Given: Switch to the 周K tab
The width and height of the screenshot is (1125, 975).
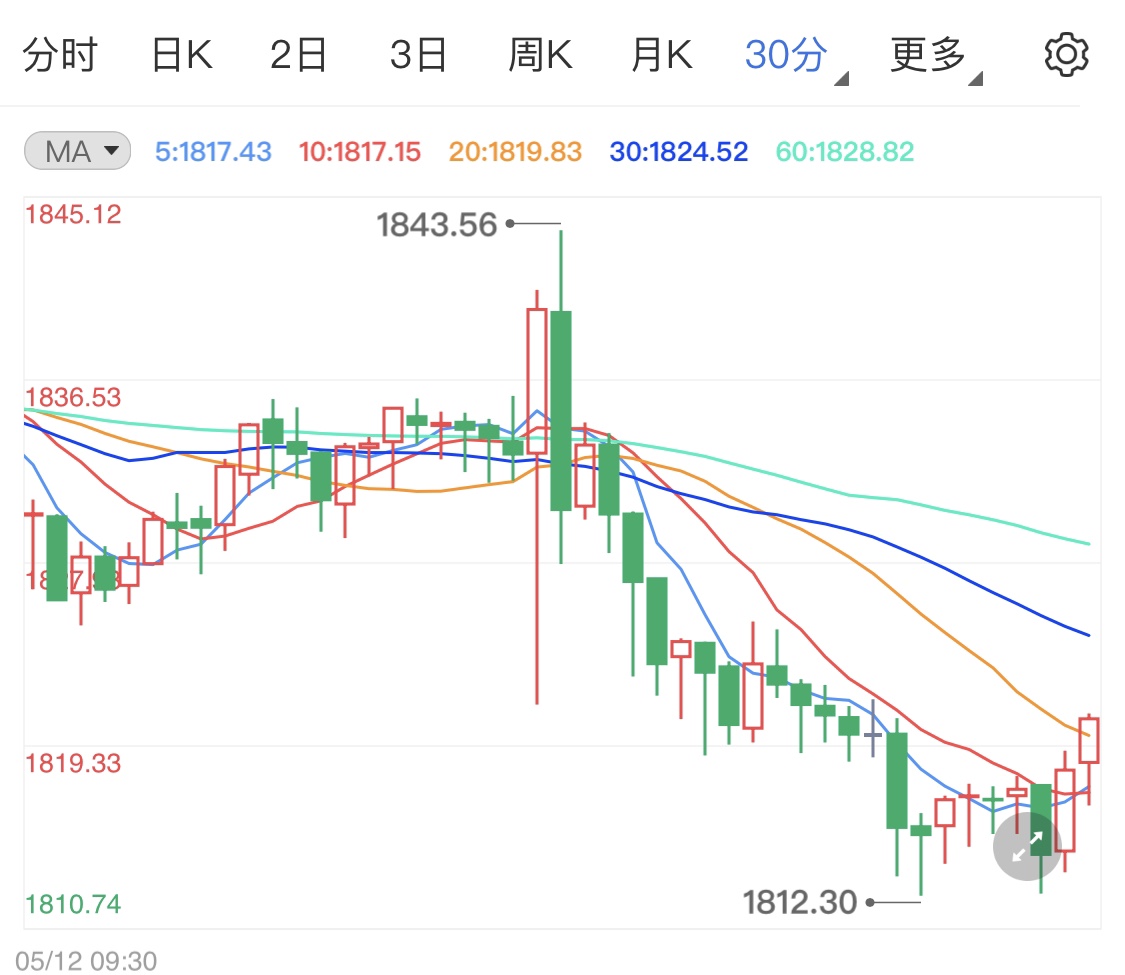Looking at the screenshot, I should coord(540,55).
